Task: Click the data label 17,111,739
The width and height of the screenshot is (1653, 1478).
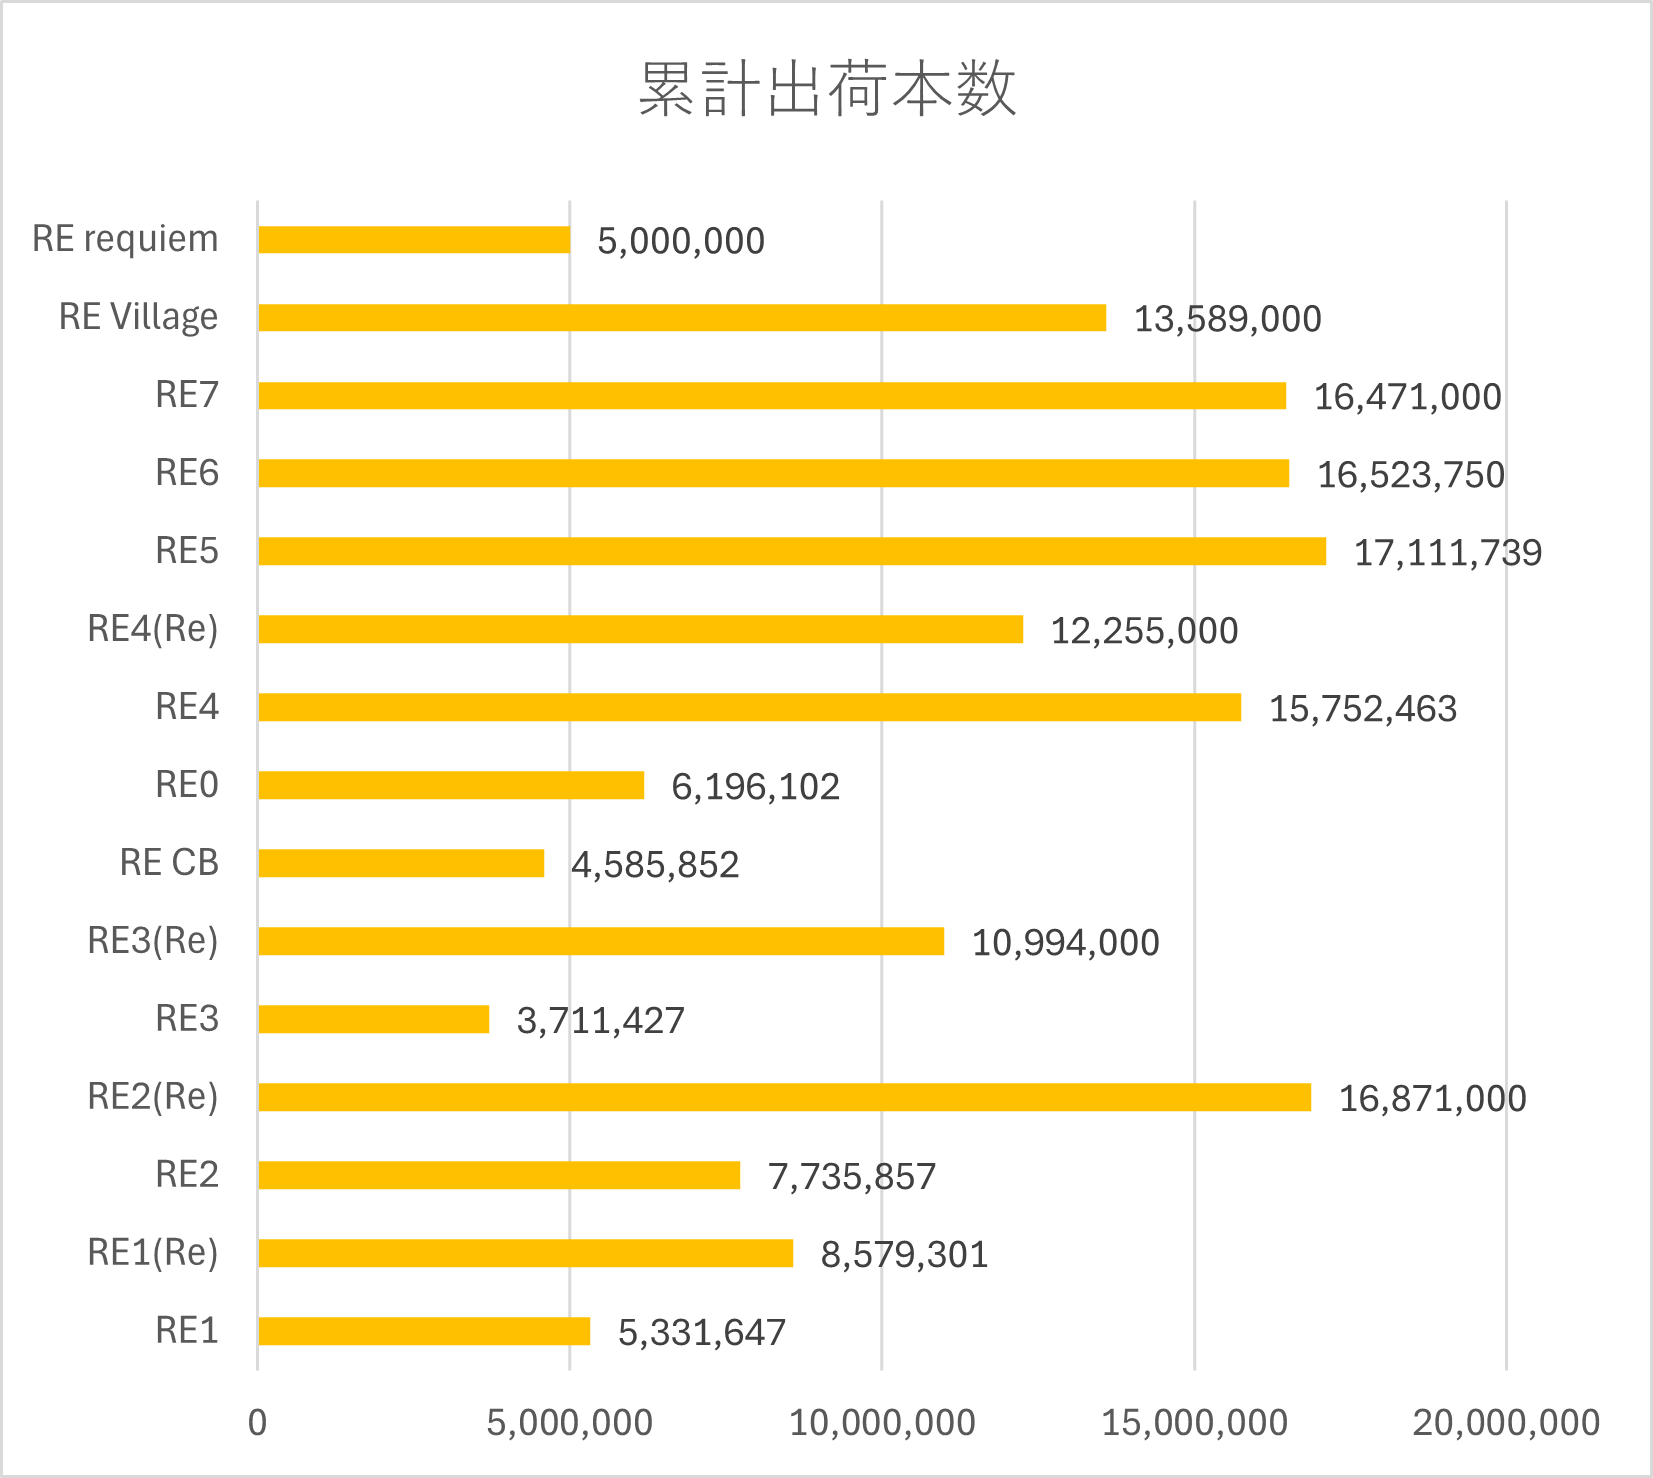Action: (x=1447, y=553)
